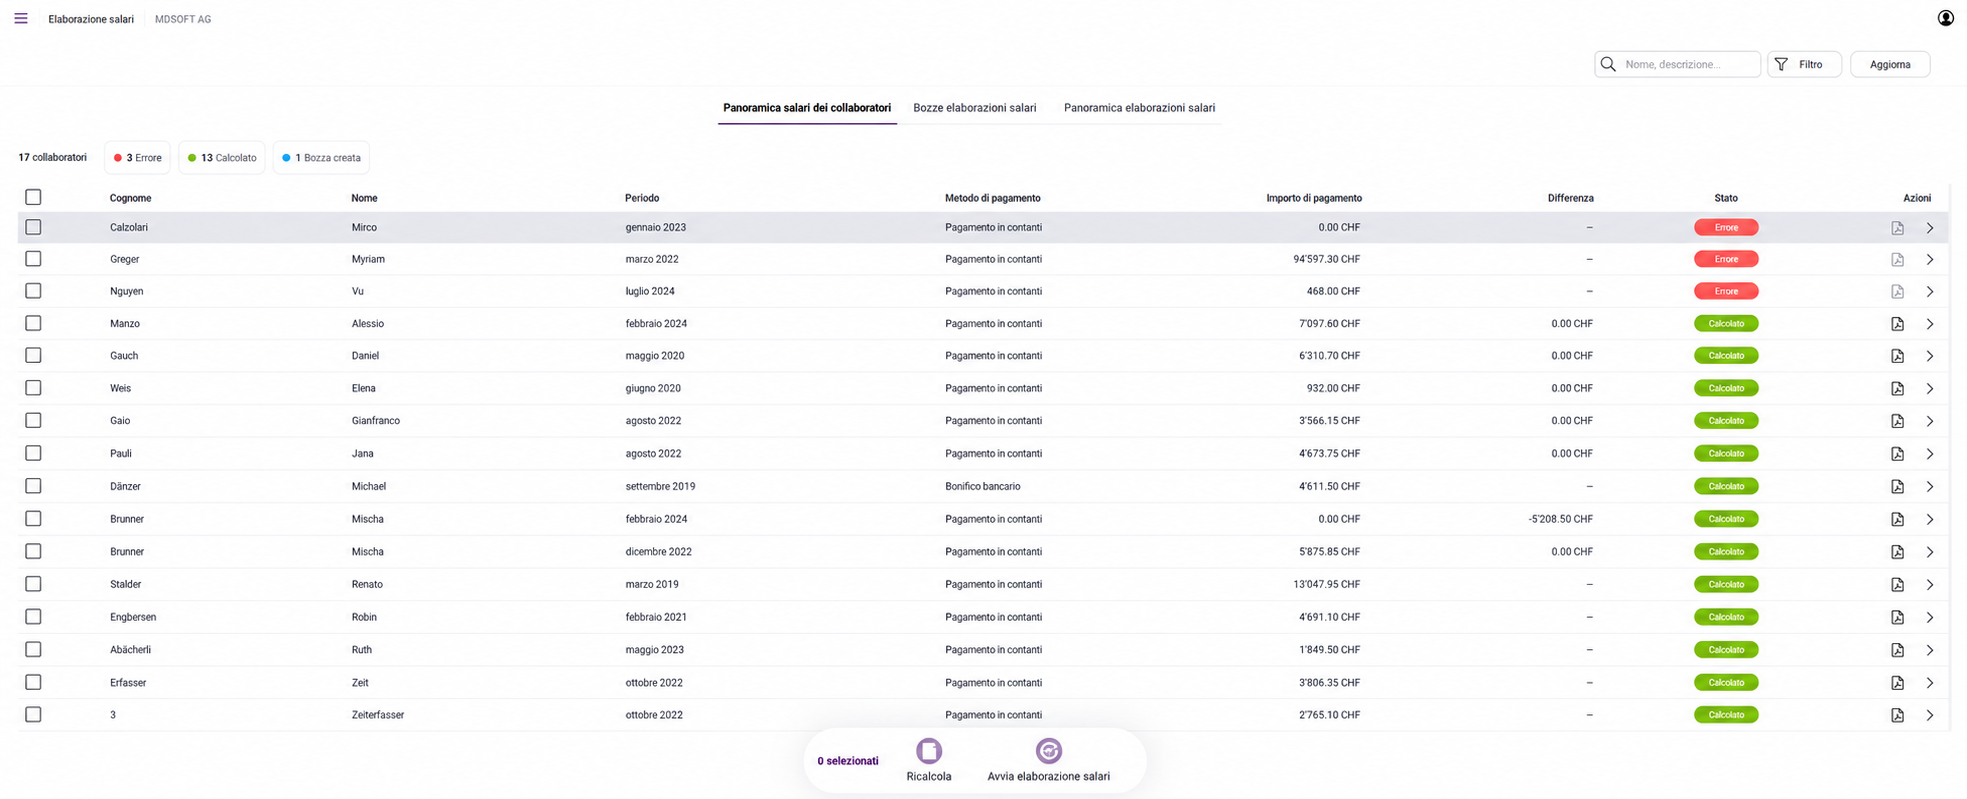Click the search magnifier icon
Viewport: 1967px width, 799px height.
pos(1608,64)
